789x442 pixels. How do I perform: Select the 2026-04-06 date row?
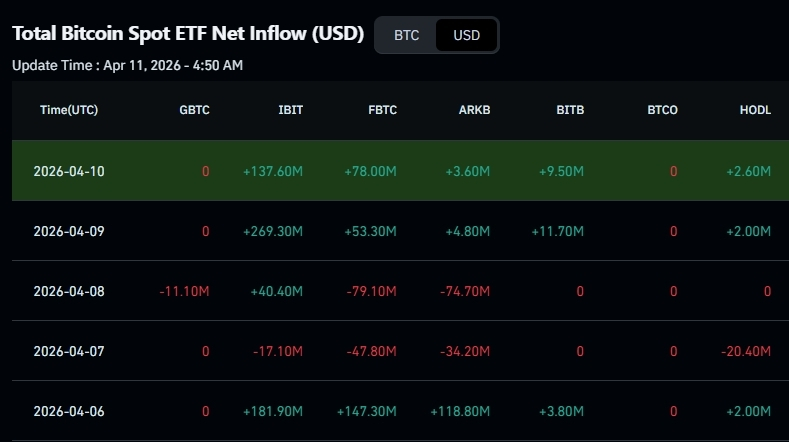coord(69,411)
